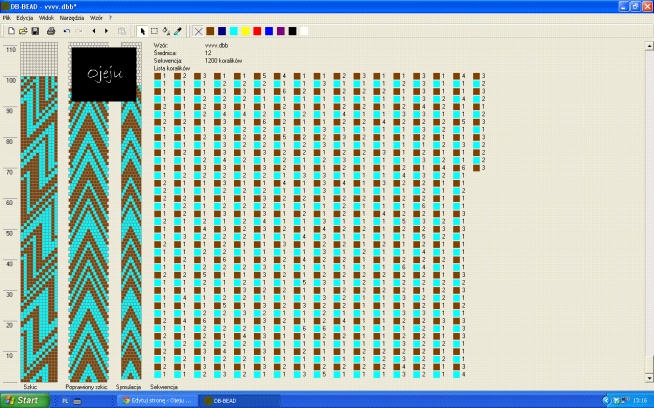The image size is (654, 408).
Task: Open an existing pattern file
Action: (23, 31)
